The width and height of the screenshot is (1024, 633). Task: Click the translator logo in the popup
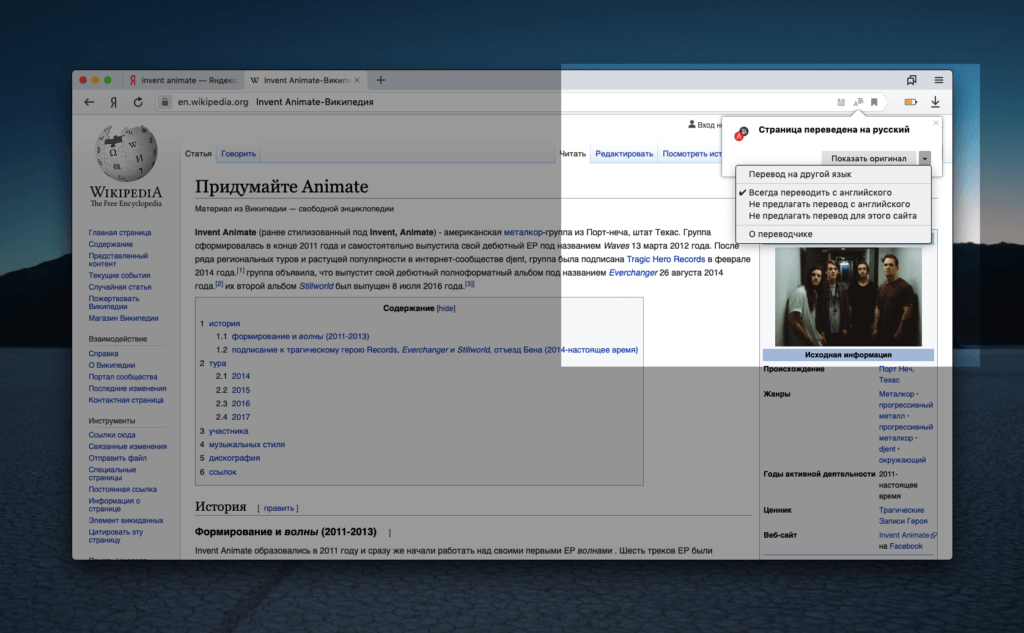pyautogui.click(x=741, y=133)
